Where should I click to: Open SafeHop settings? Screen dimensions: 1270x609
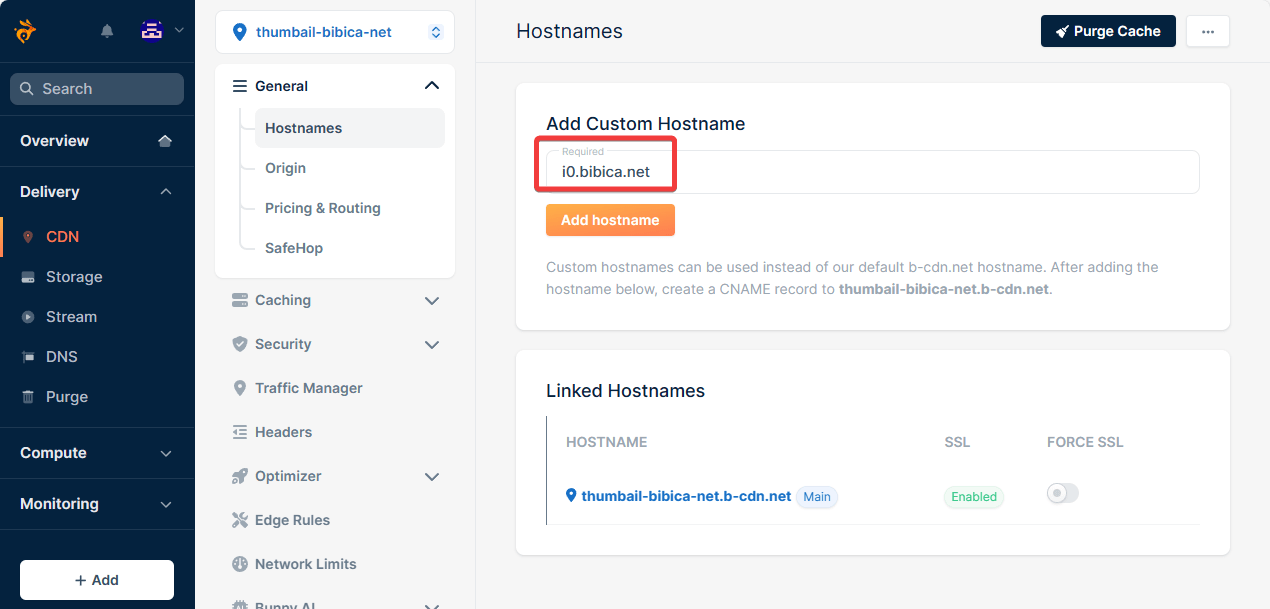(294, 248)
